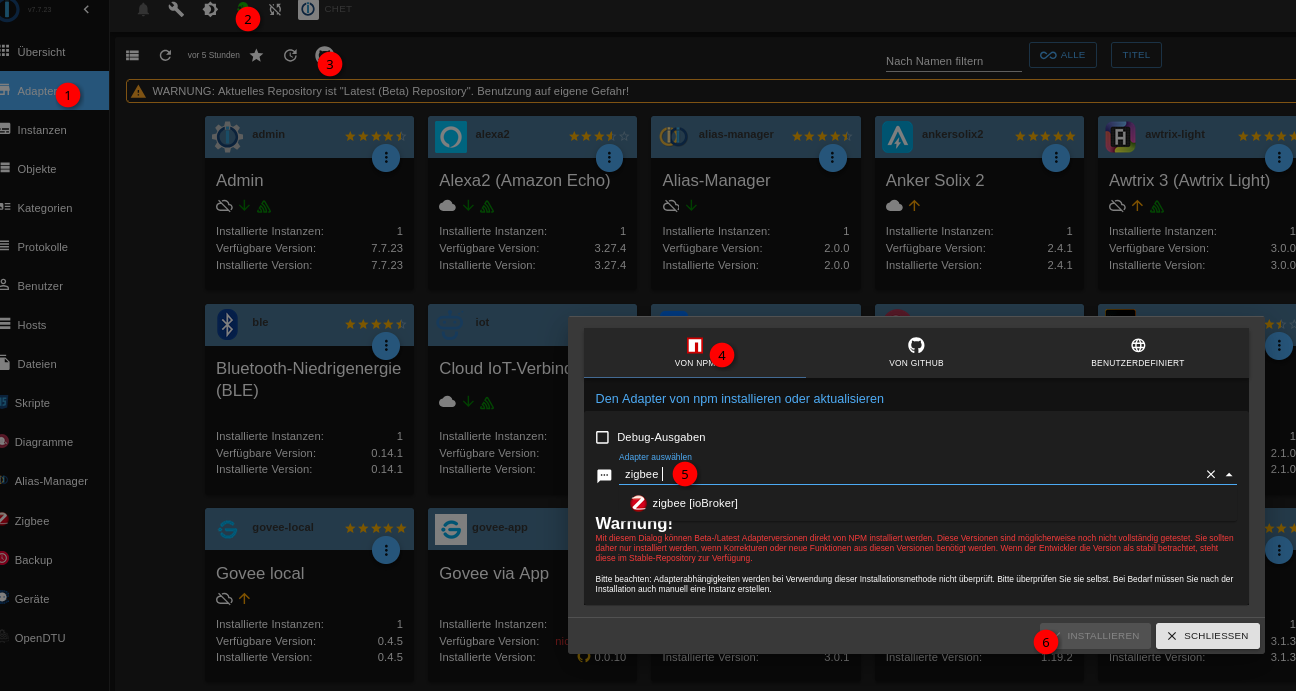The image size is (1296, 691).
Task: Collapse the adapter dropdown arrow
Action: [x=1229, y=474]
